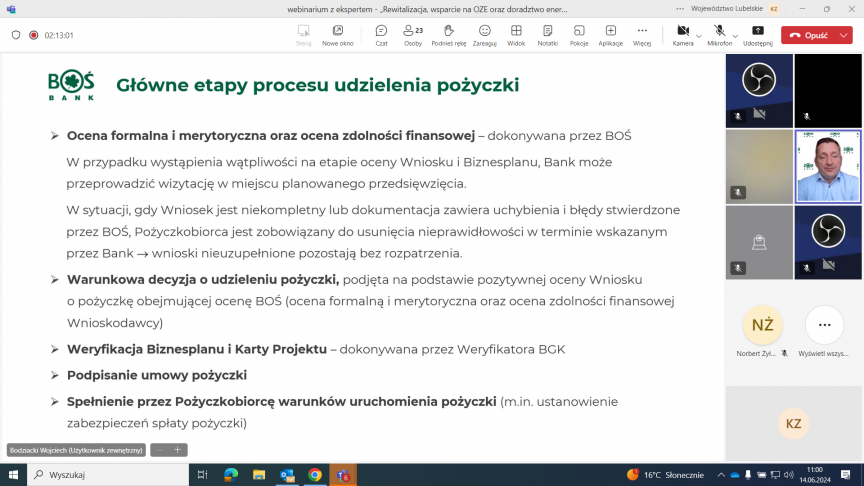Open the Więcej options menu
This screenshot has height=486, width=864.
[642, 35]
